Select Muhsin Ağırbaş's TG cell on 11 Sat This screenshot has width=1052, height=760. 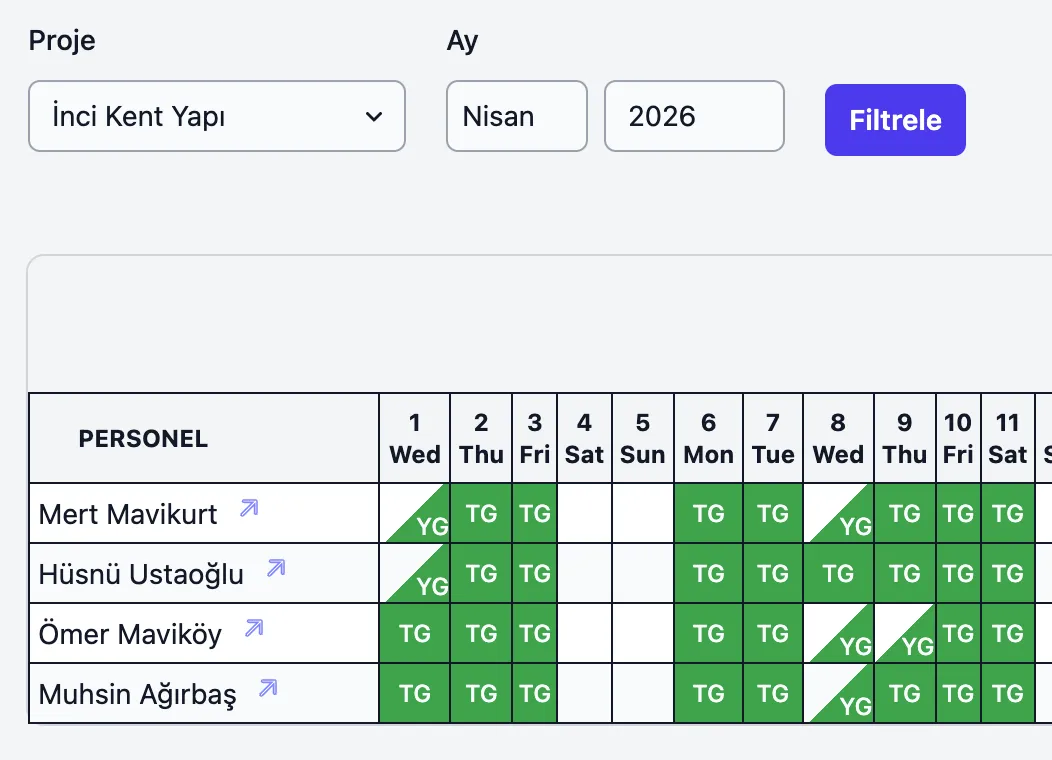1008,693
